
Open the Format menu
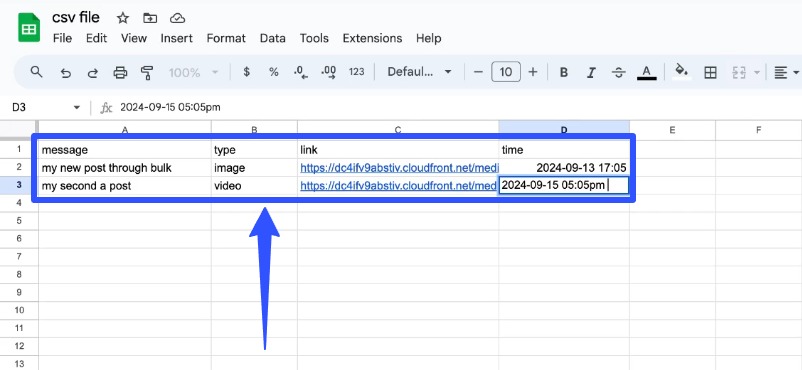click(x=226, y=38)
